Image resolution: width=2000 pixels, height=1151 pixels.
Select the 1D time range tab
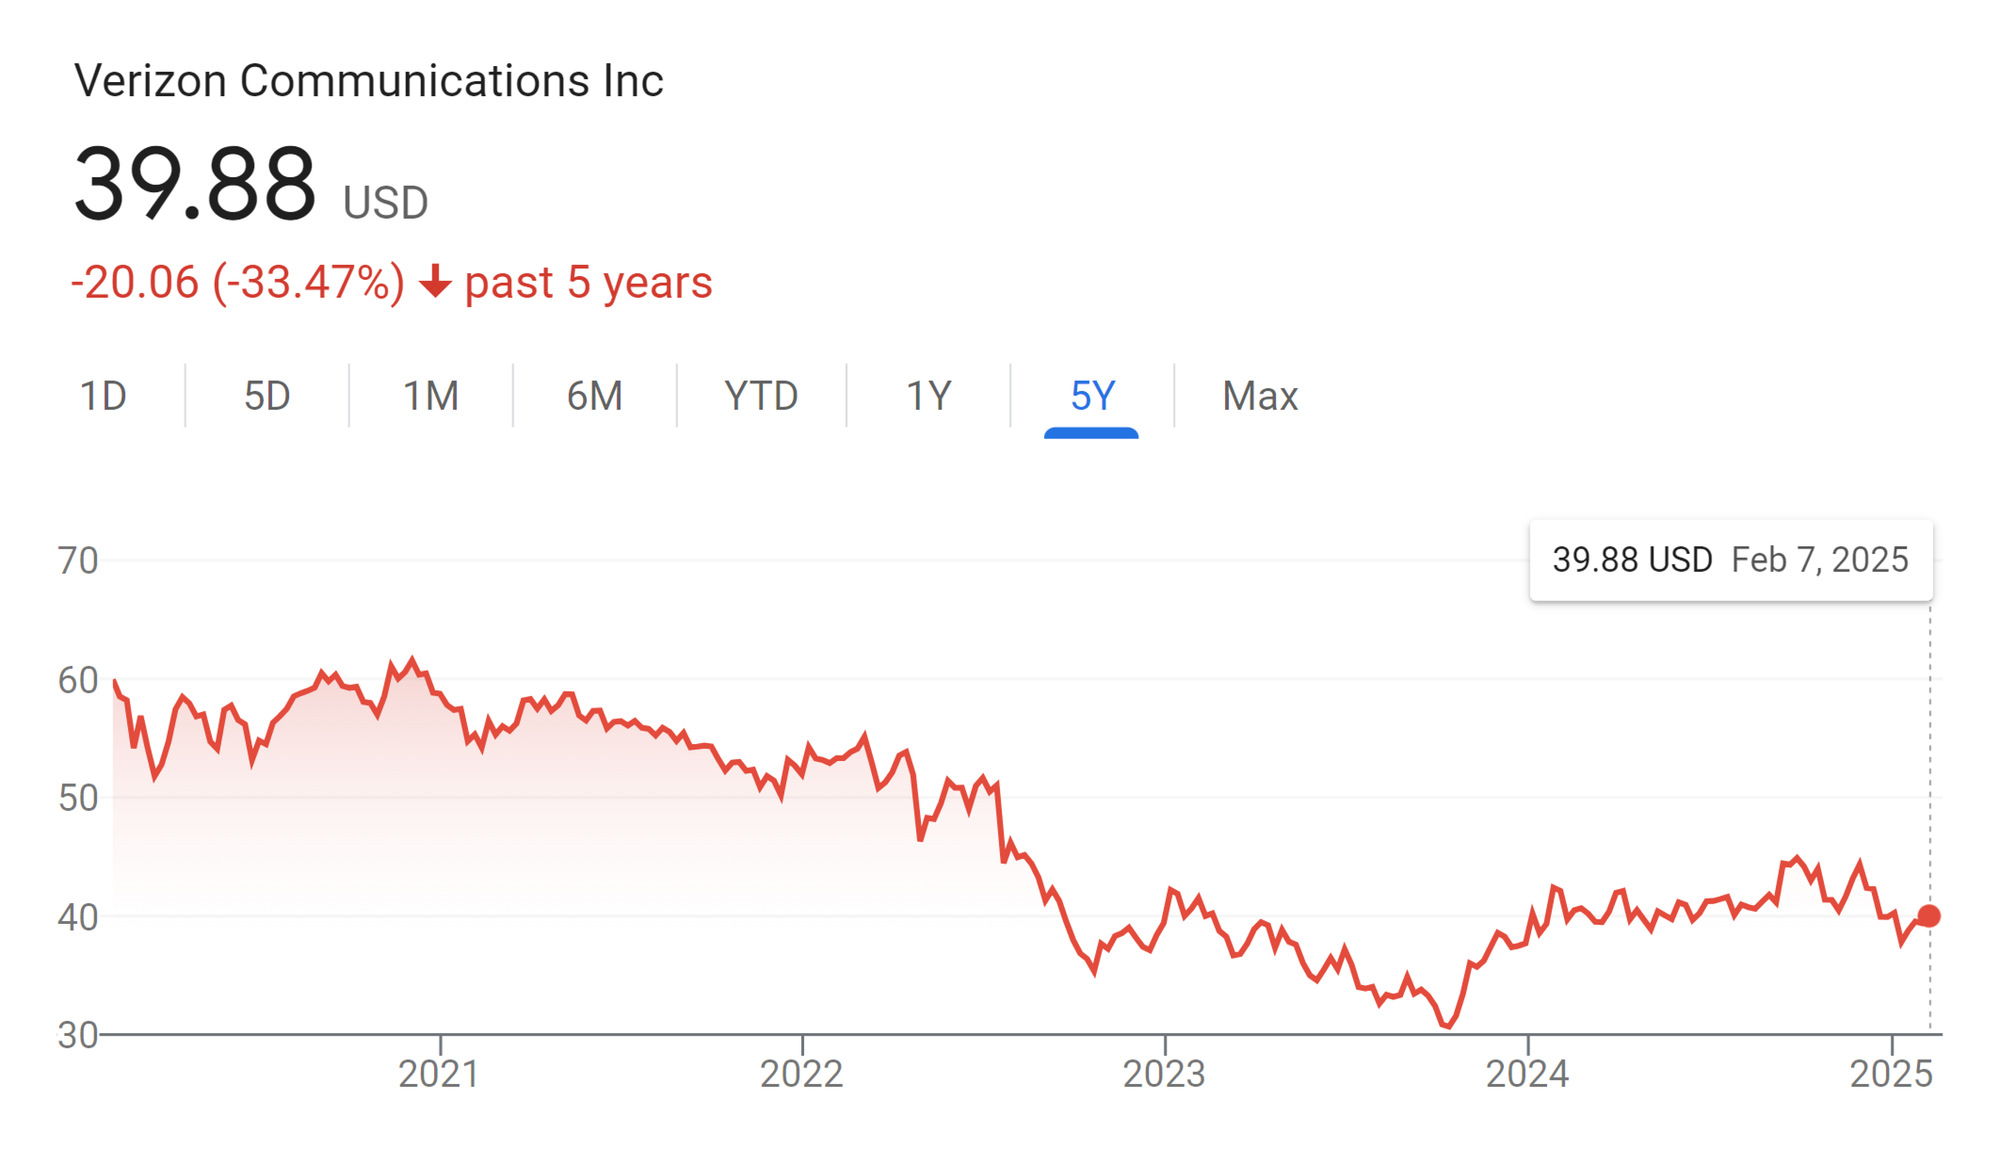(x=103, y=396)
